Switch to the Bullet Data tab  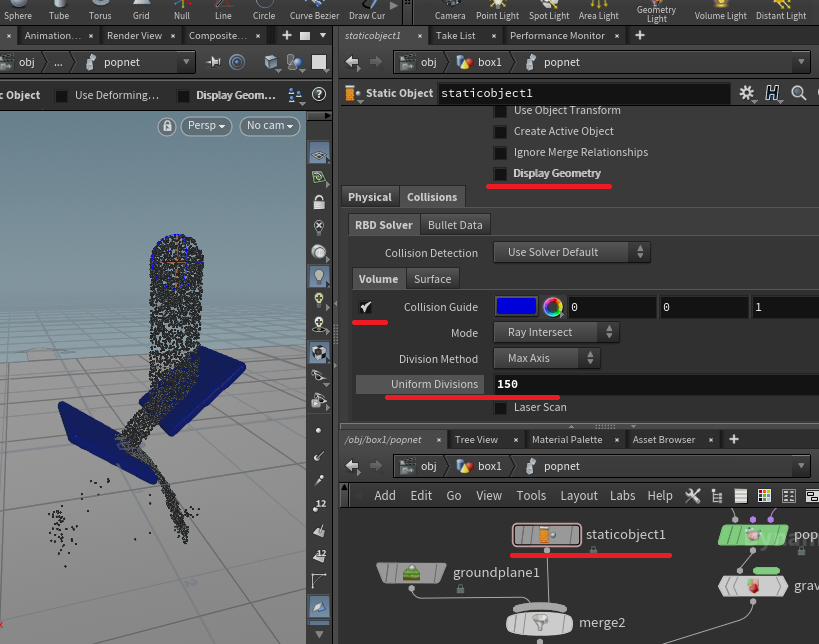[x=455, y=225]
